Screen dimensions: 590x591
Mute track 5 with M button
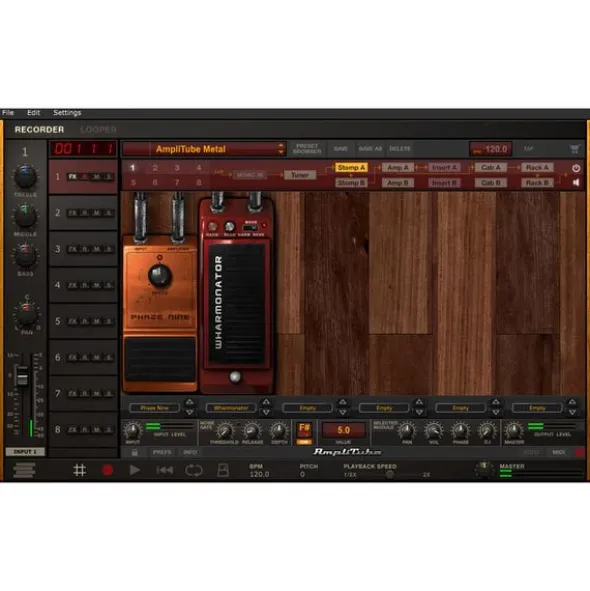97,321
